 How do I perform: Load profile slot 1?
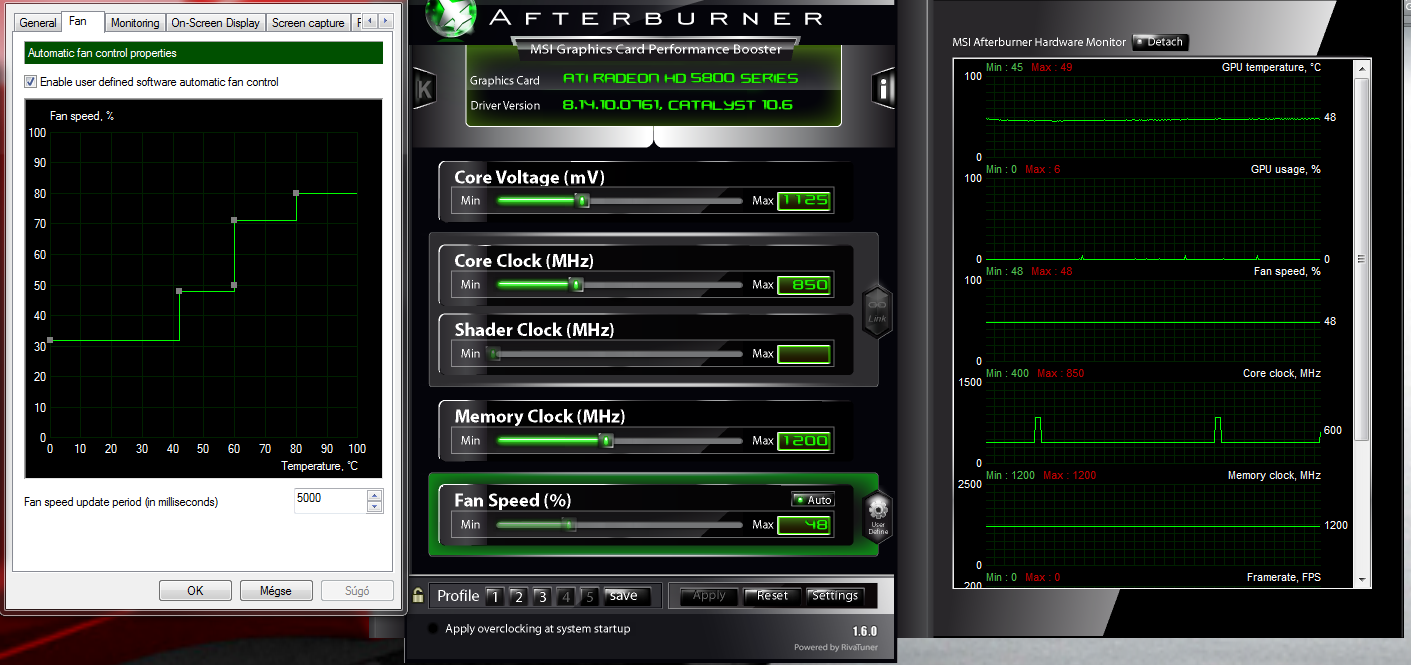tap(494, 597)
